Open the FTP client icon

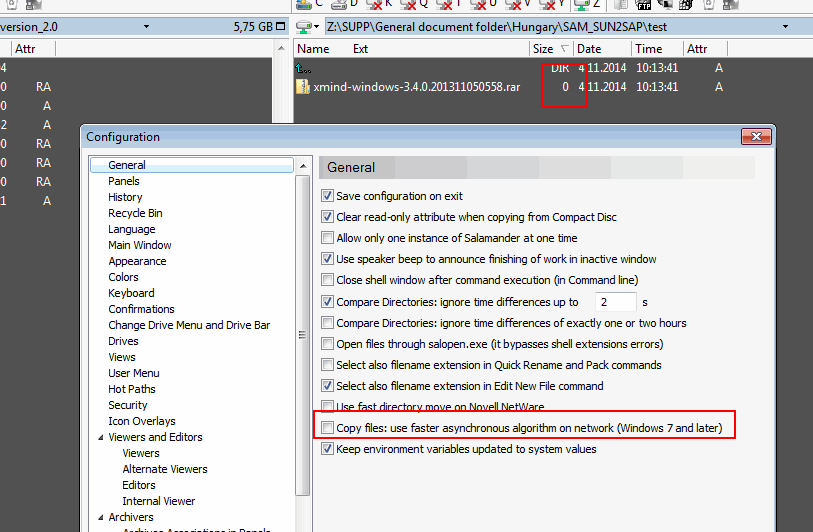643,4
